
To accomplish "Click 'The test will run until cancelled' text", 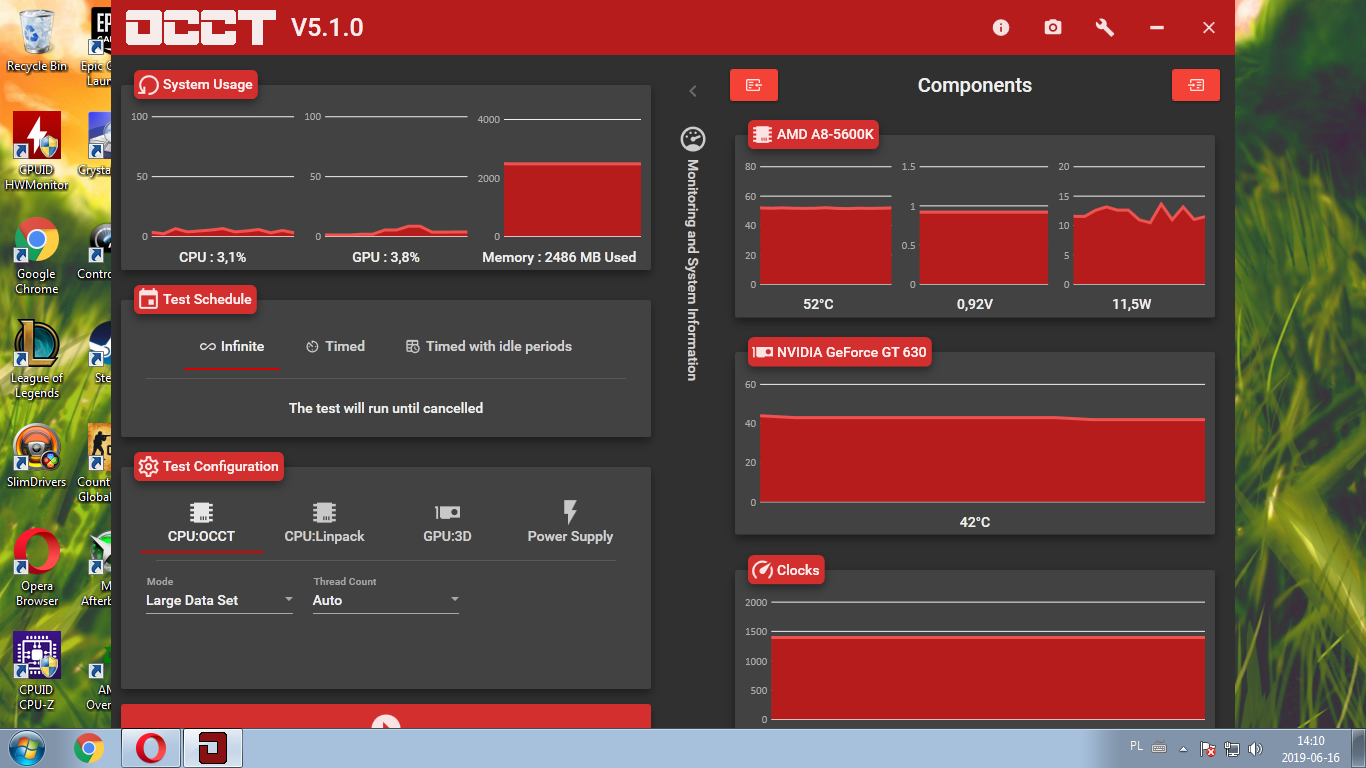I will pyautogui.click(x=386, y=408).
